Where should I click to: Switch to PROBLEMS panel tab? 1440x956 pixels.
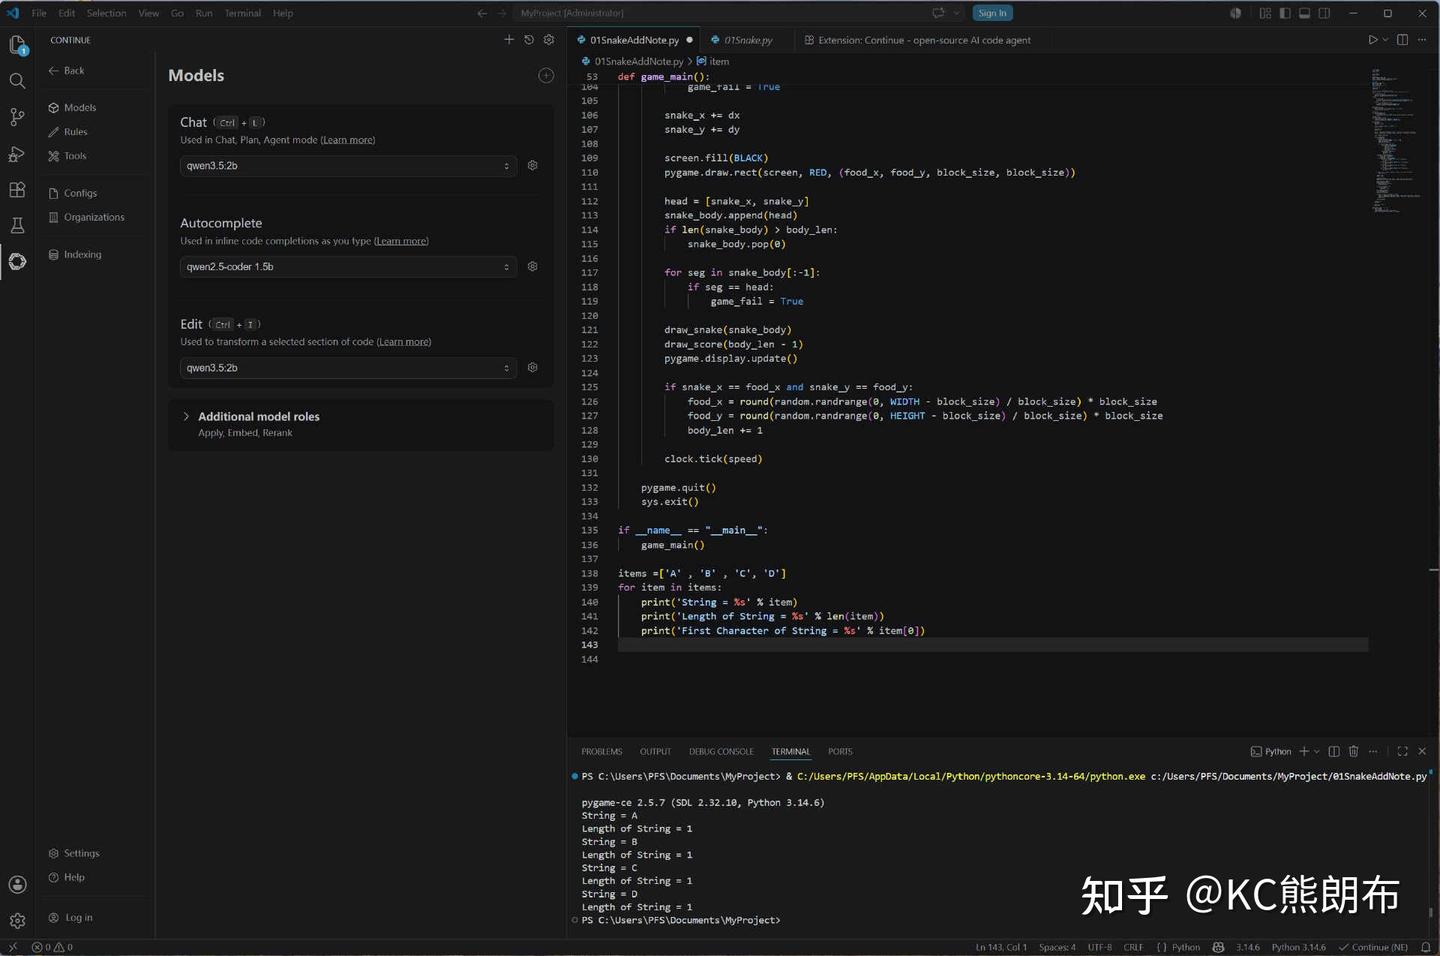point(602,751)
